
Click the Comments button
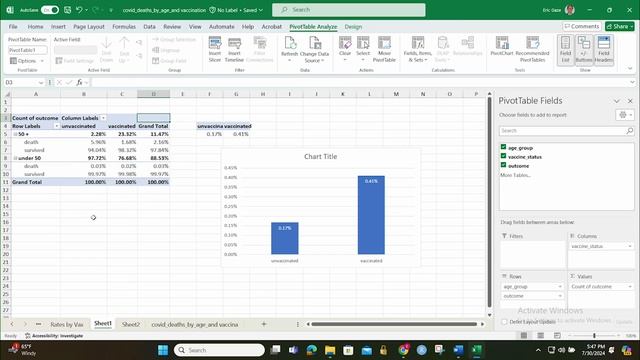coord(582,27)
